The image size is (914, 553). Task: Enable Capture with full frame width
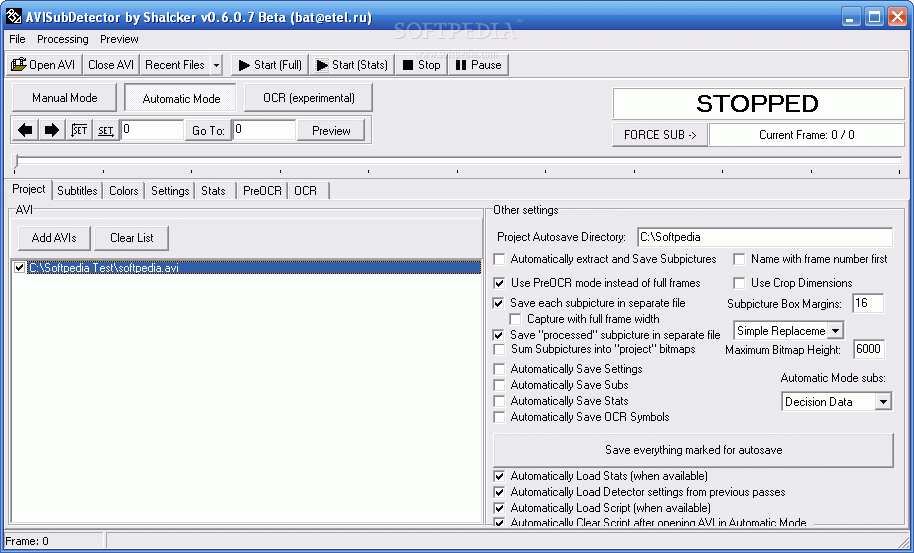click(515, 319)
